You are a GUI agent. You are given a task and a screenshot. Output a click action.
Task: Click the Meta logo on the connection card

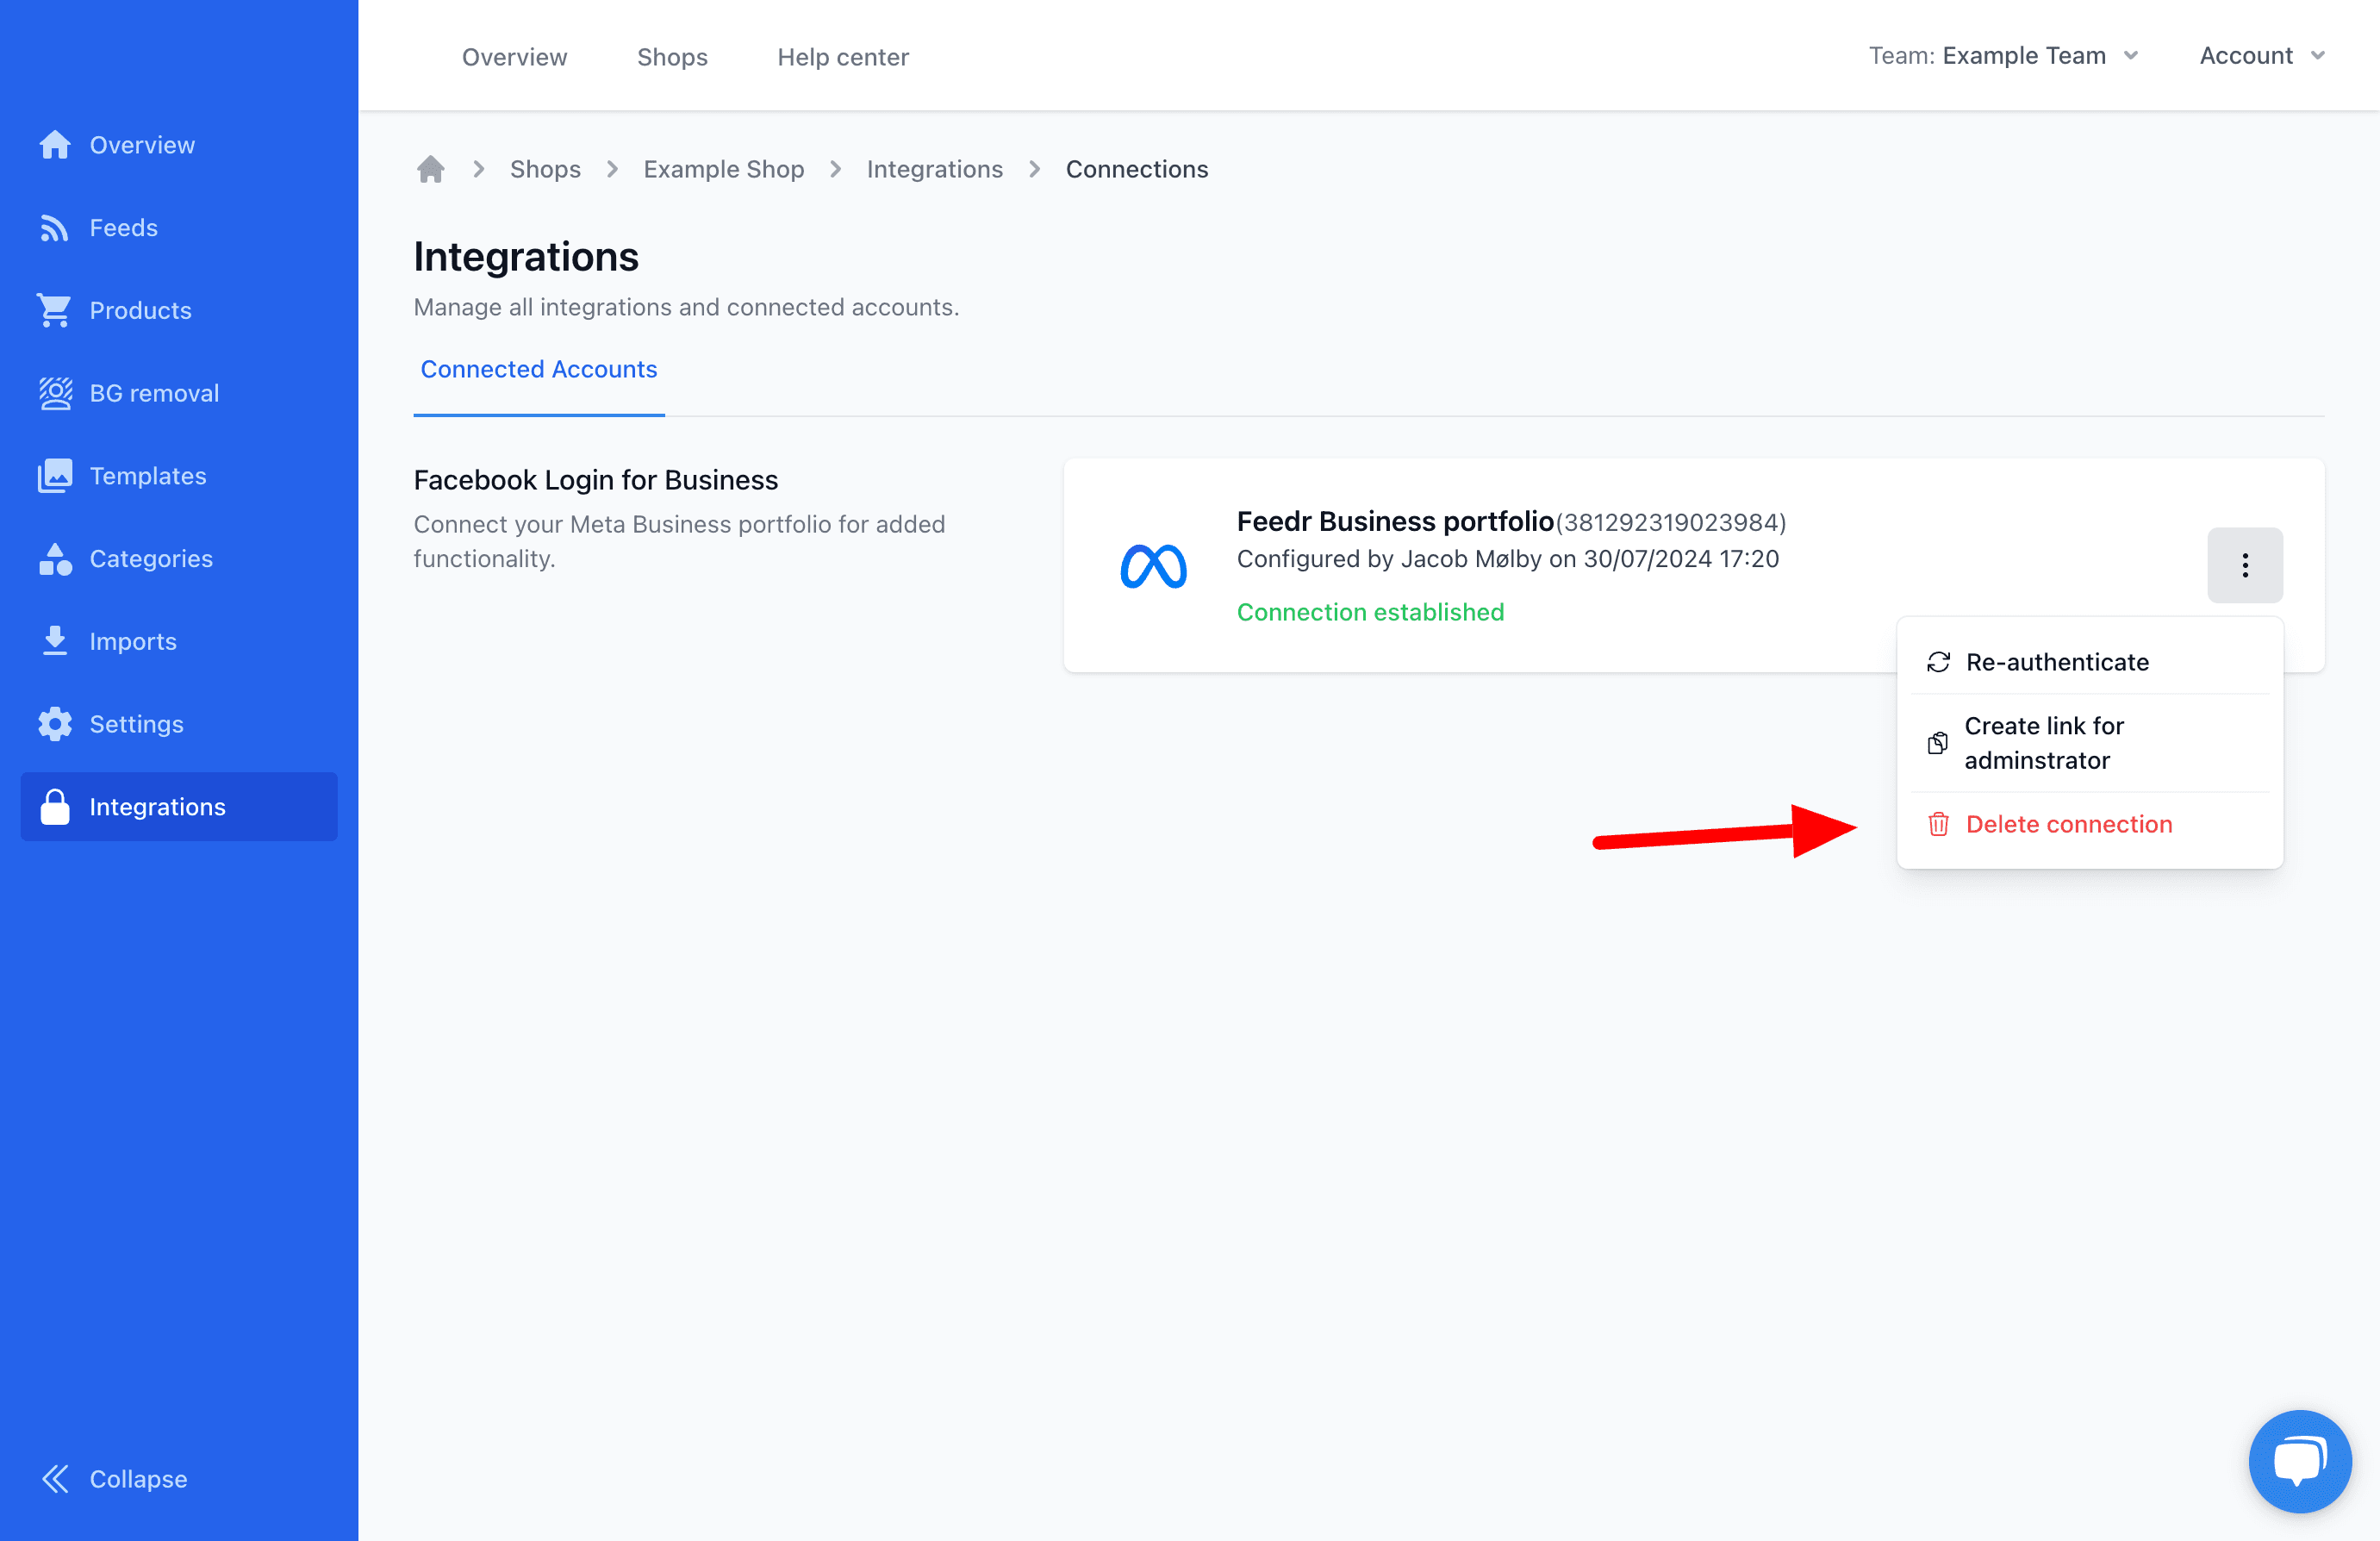(x=1153, y=566)
